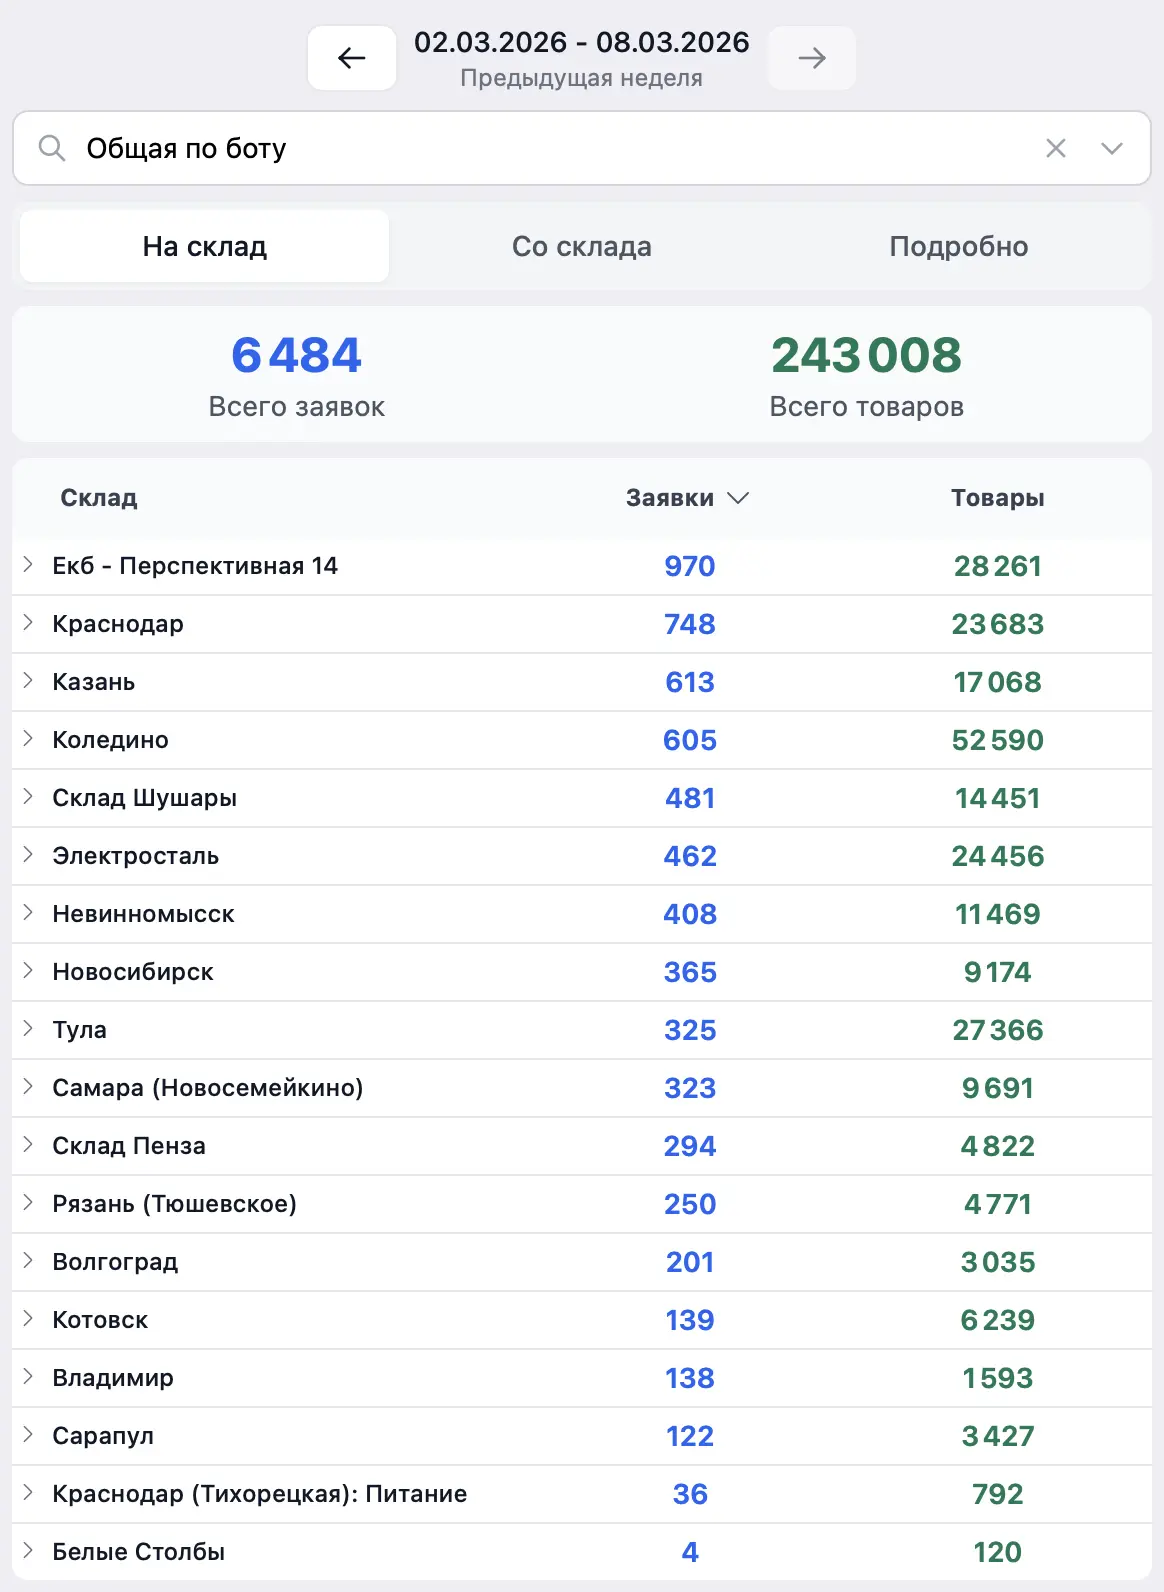Expand the 'Тула' row chevron
Screen dimensions: 1164x1592
(x=28, y=1029)
